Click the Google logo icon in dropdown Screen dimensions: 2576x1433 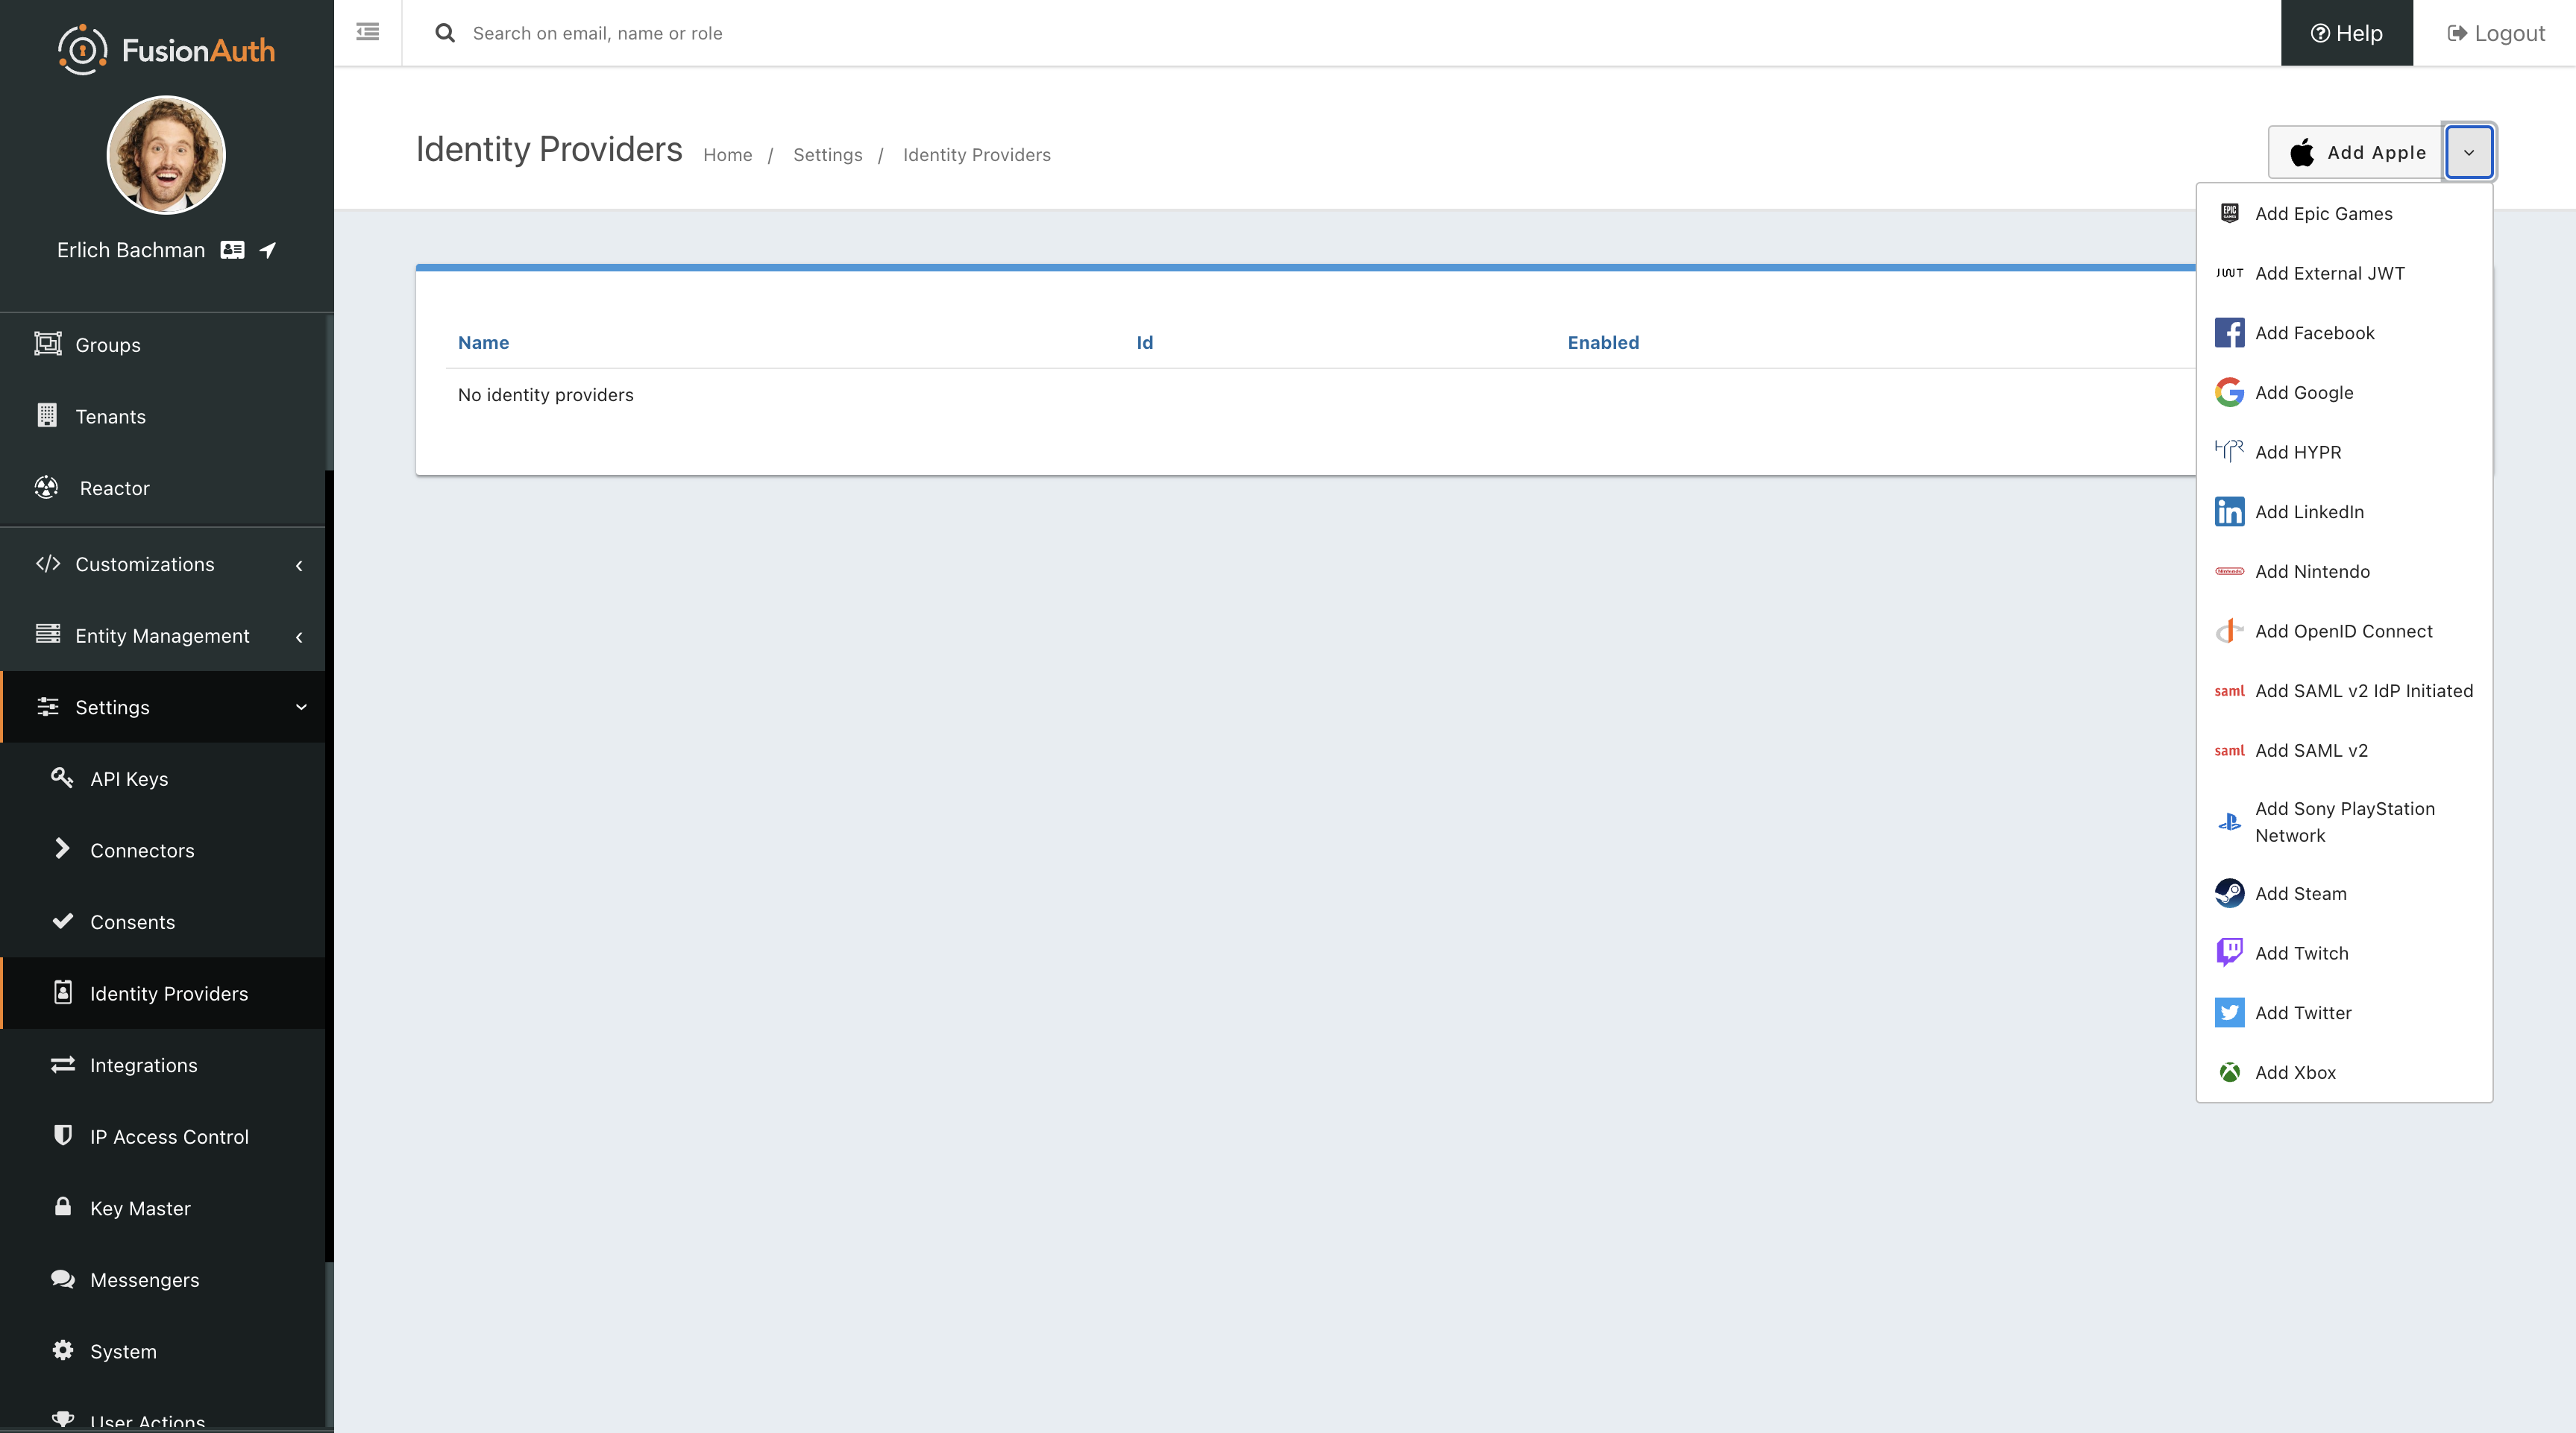click(2229, 392)
